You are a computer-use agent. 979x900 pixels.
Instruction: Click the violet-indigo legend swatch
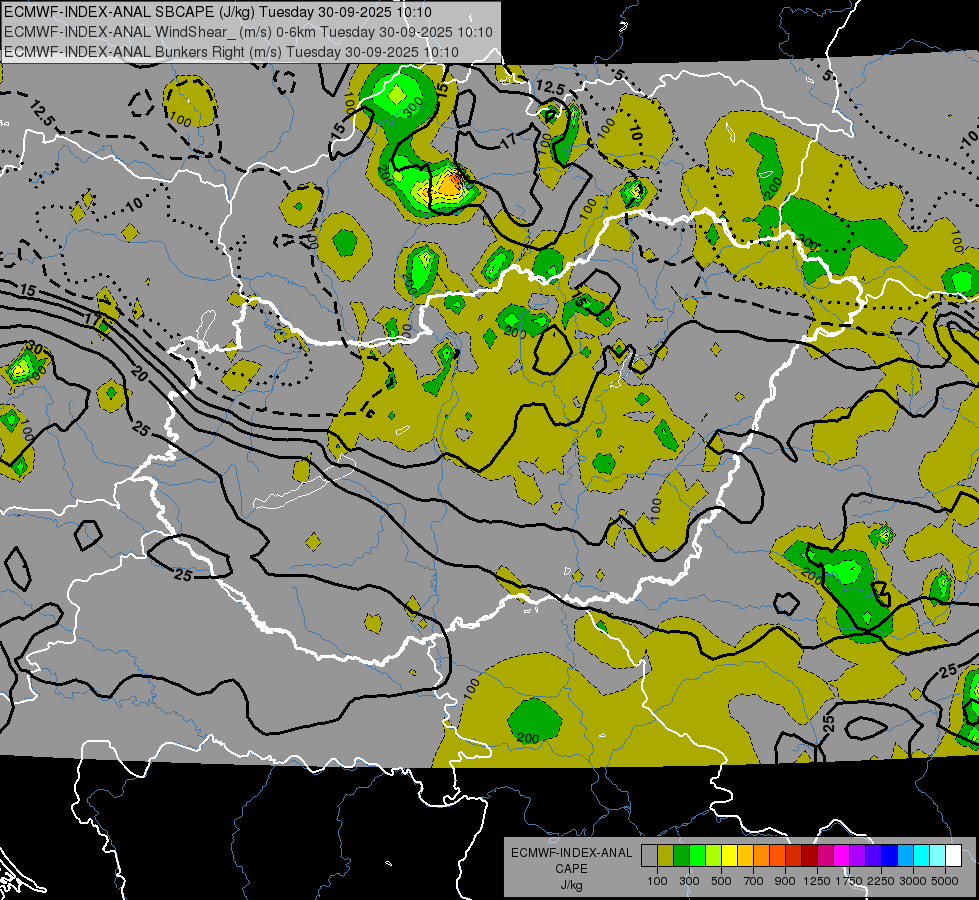click(873, 856)
